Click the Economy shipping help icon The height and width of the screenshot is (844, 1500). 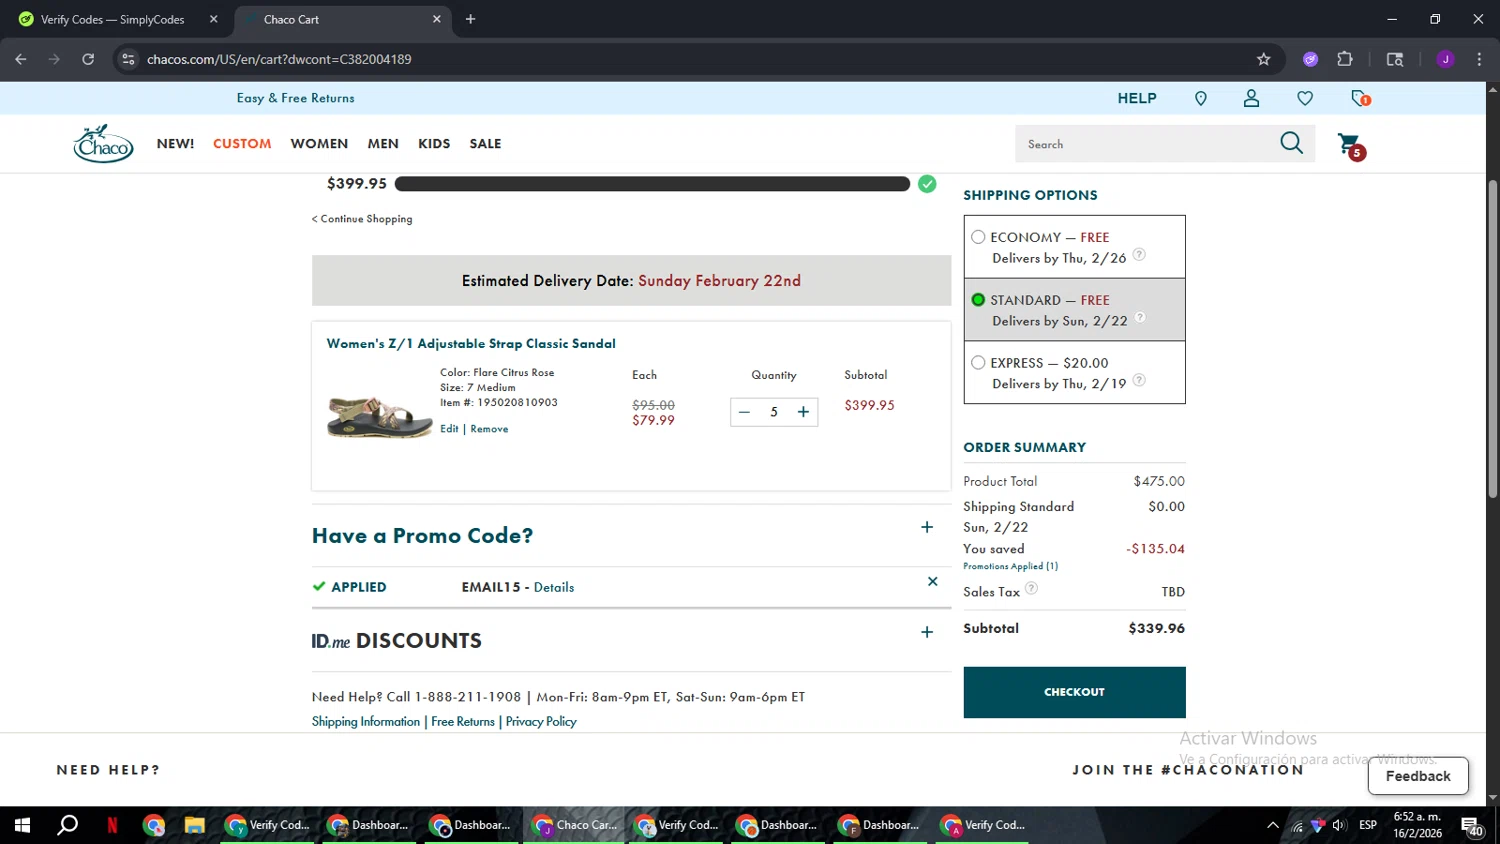(x=1139, y=255)
